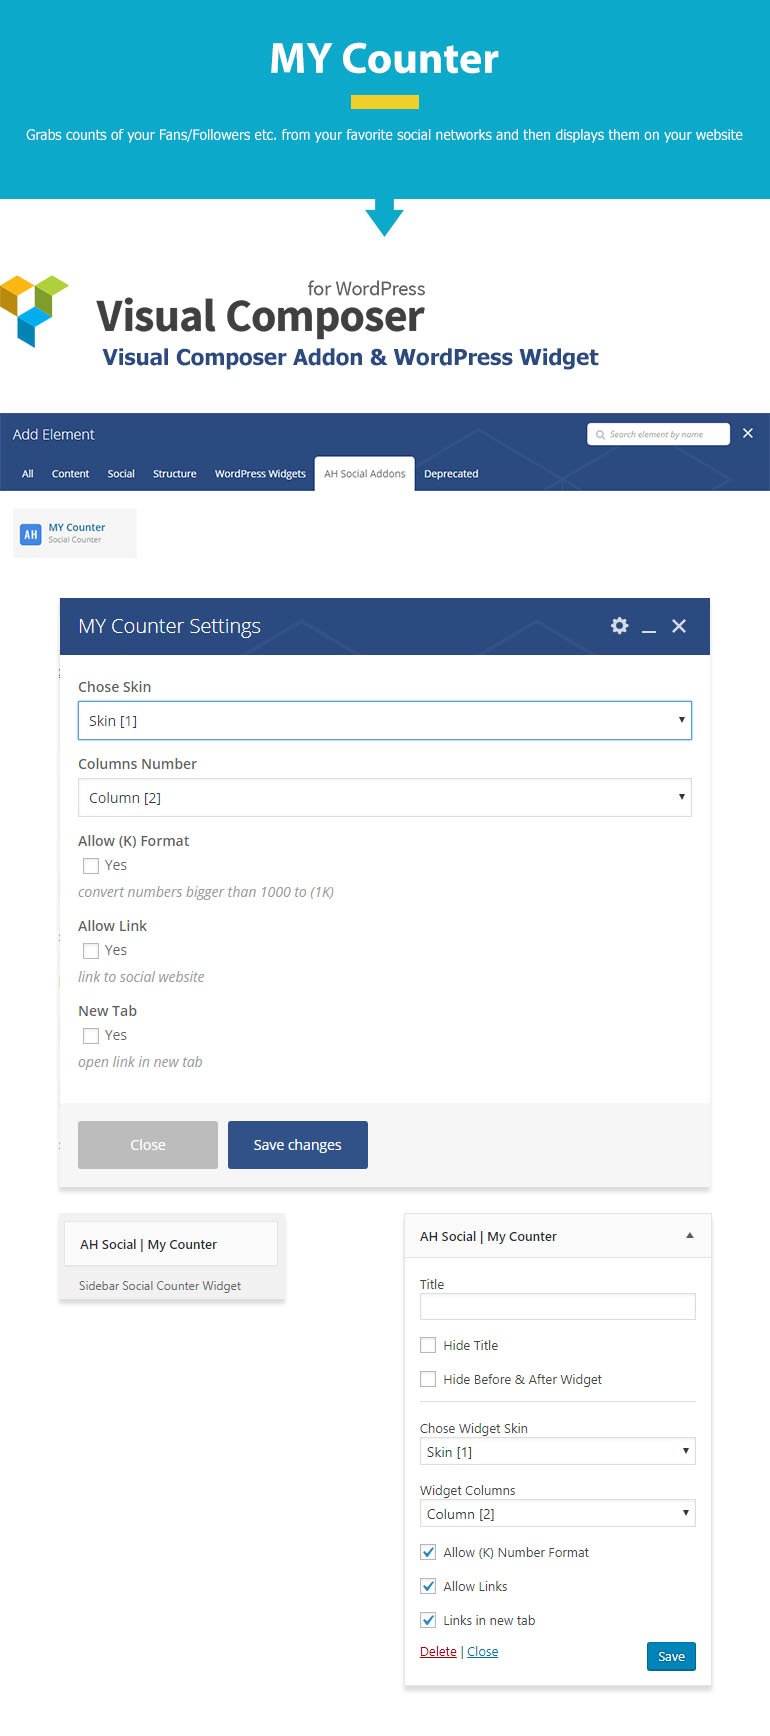Open the Chose Skin dropdown
This screenshot has height=1736, width=770.
pos(384,720)
